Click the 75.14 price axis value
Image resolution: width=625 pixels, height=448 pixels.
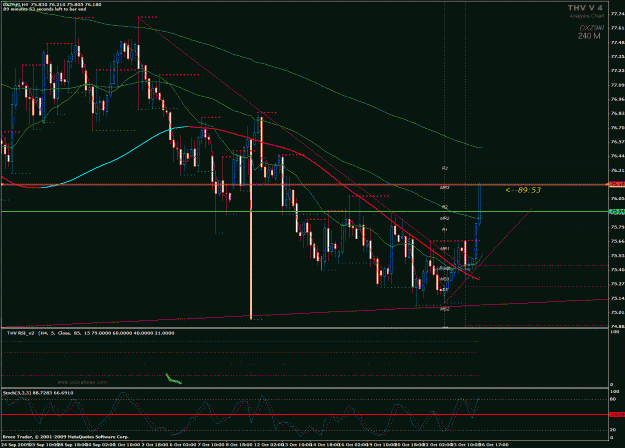pos(617,298)
